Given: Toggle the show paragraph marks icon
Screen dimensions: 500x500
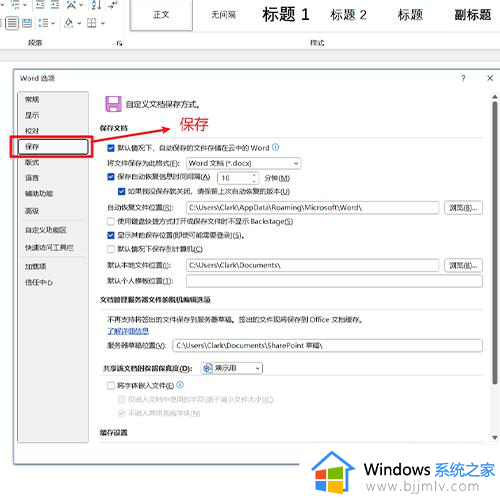Looking at the screenshot, I should 113,5.
